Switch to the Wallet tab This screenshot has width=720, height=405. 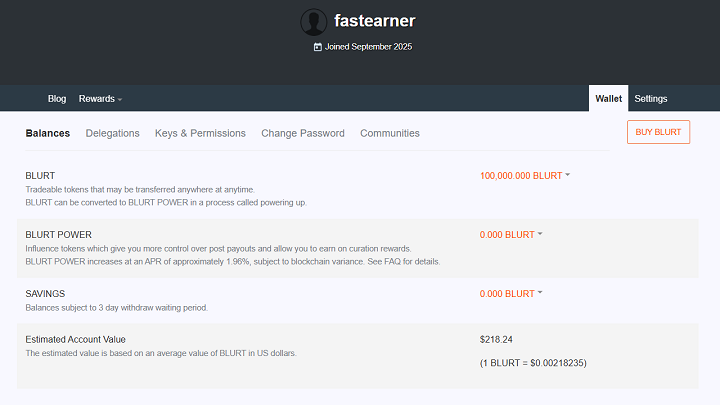click(x=608, y=99)
